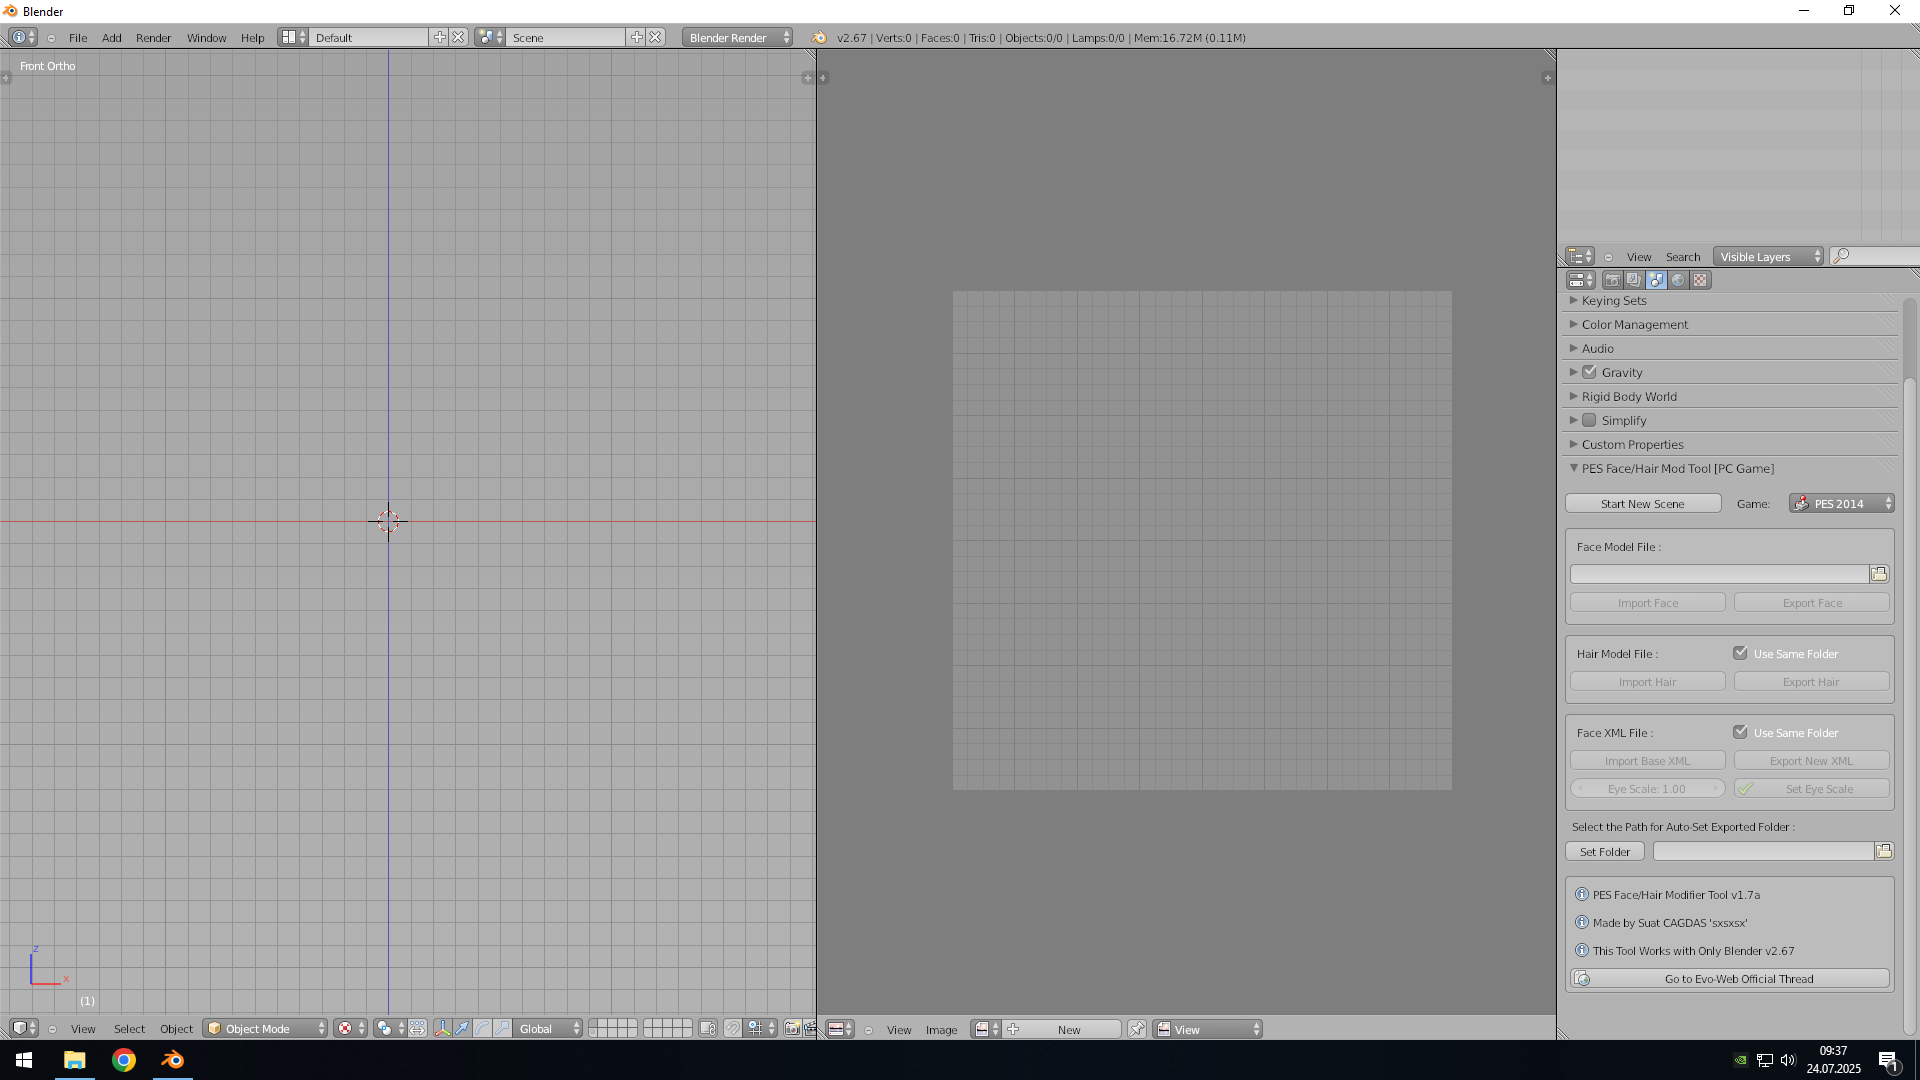The height and width of the screenshot is (1080, 1920).
Task: Click the Start New Scene button
Action: click(1642, 504)
